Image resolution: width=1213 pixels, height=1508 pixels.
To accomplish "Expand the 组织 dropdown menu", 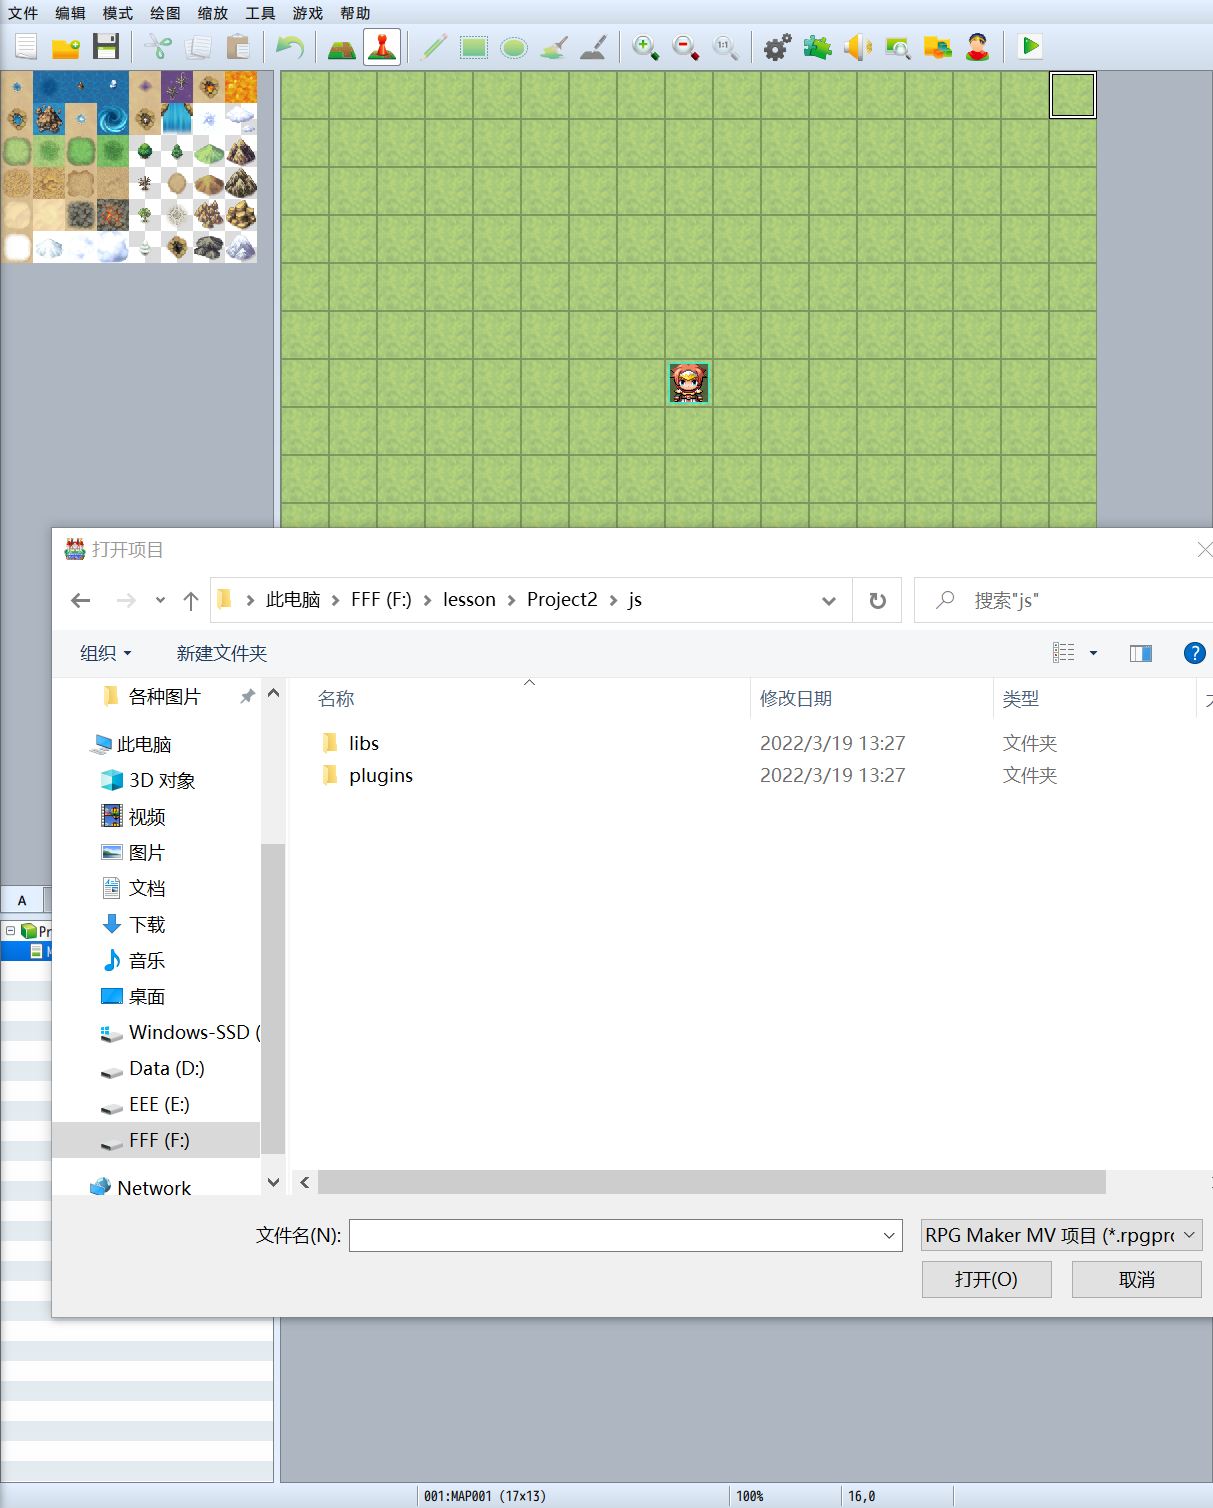I will tap(105, 653).
